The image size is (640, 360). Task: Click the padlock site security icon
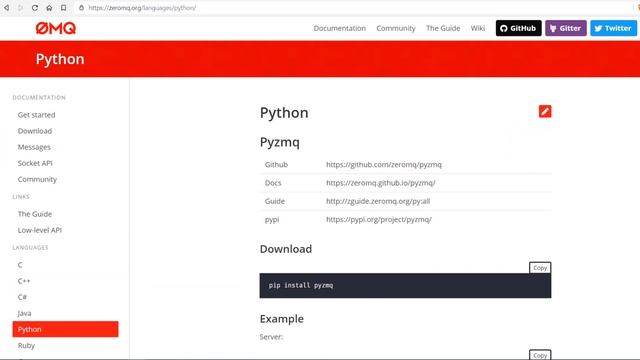pyautogui.click(x=81, y=8)
